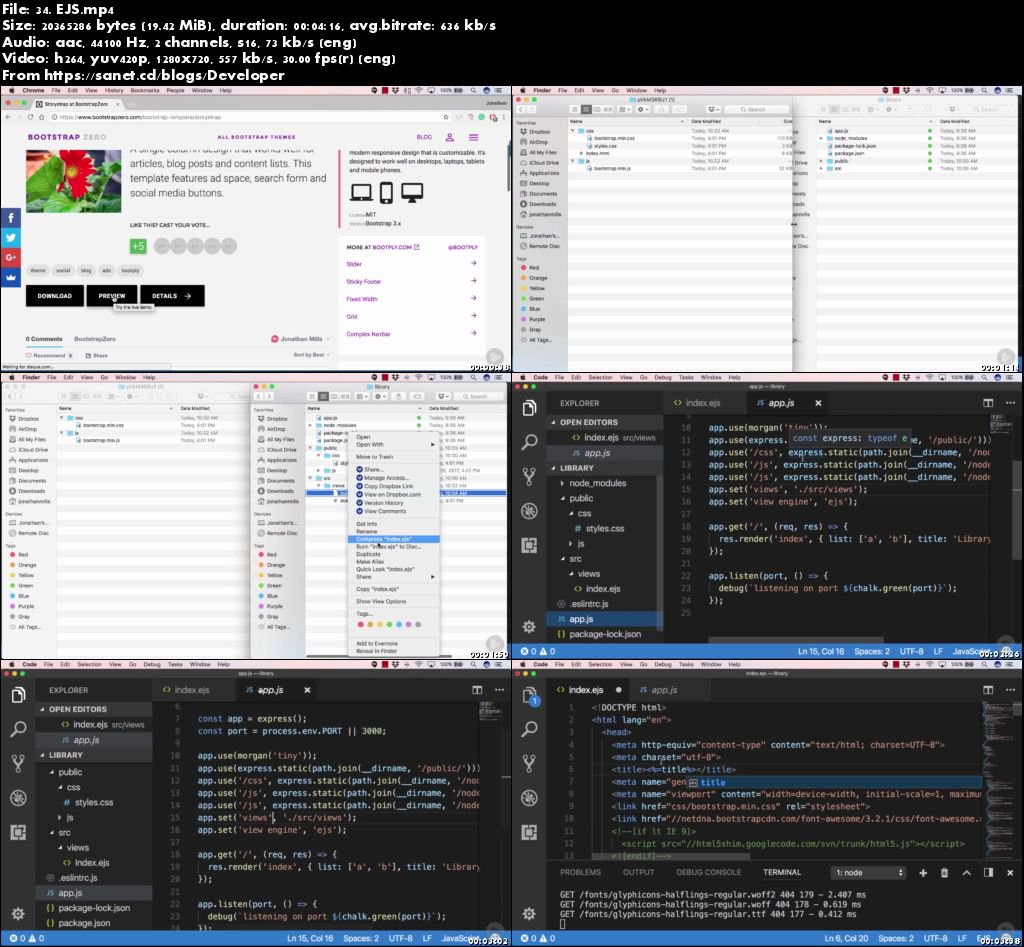The height and width of the screenshot is (947, 1024).
Task: Collapse OPEN EDITORS section in VS Code window showing node_modules
Action: tap(554, 422)
